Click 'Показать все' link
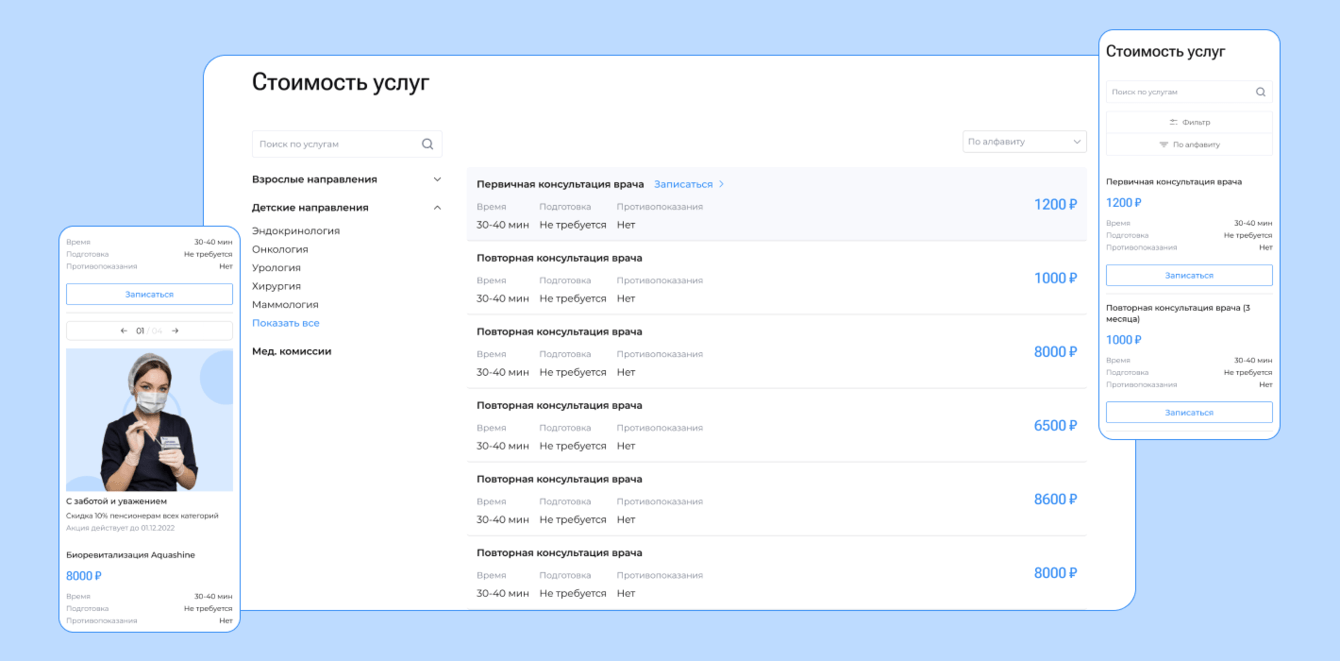Viewport: 1340px width, 661px height. click(286, 323)
